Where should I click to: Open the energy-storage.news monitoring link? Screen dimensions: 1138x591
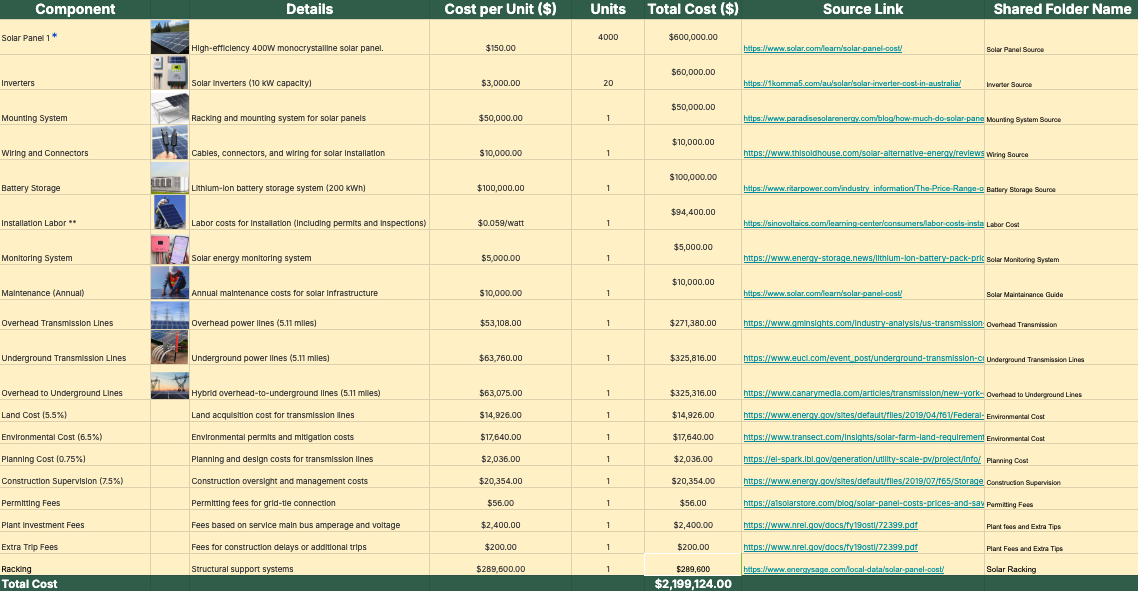[x=864, y=258]
